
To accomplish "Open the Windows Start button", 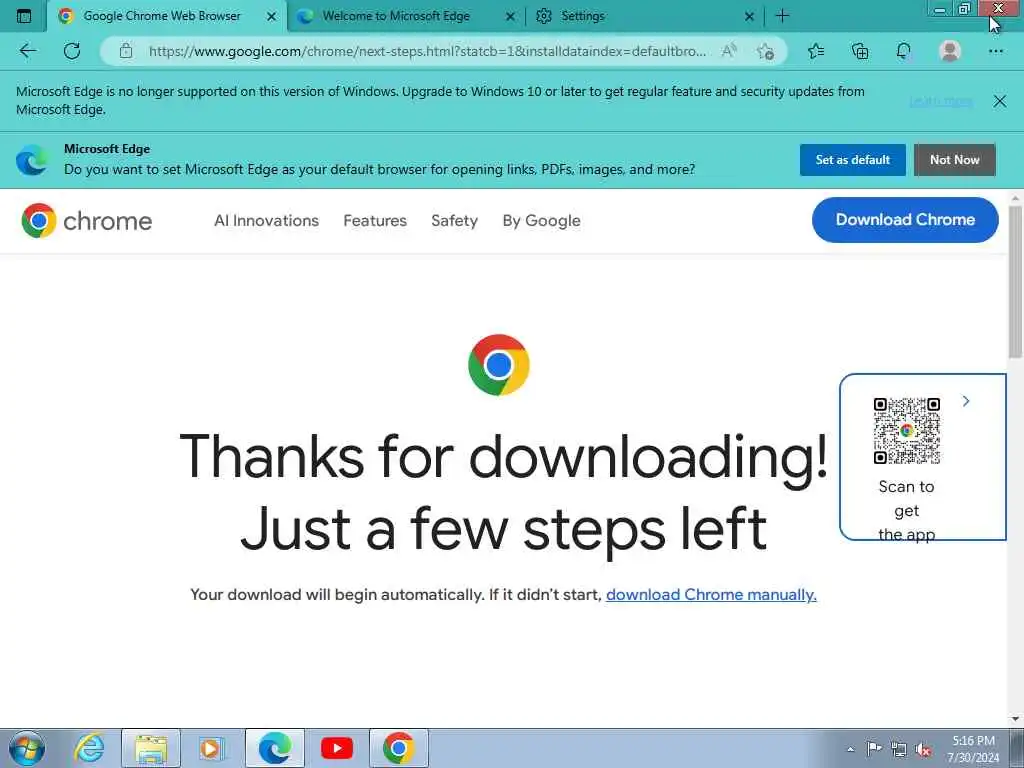I will pos(26,748).
